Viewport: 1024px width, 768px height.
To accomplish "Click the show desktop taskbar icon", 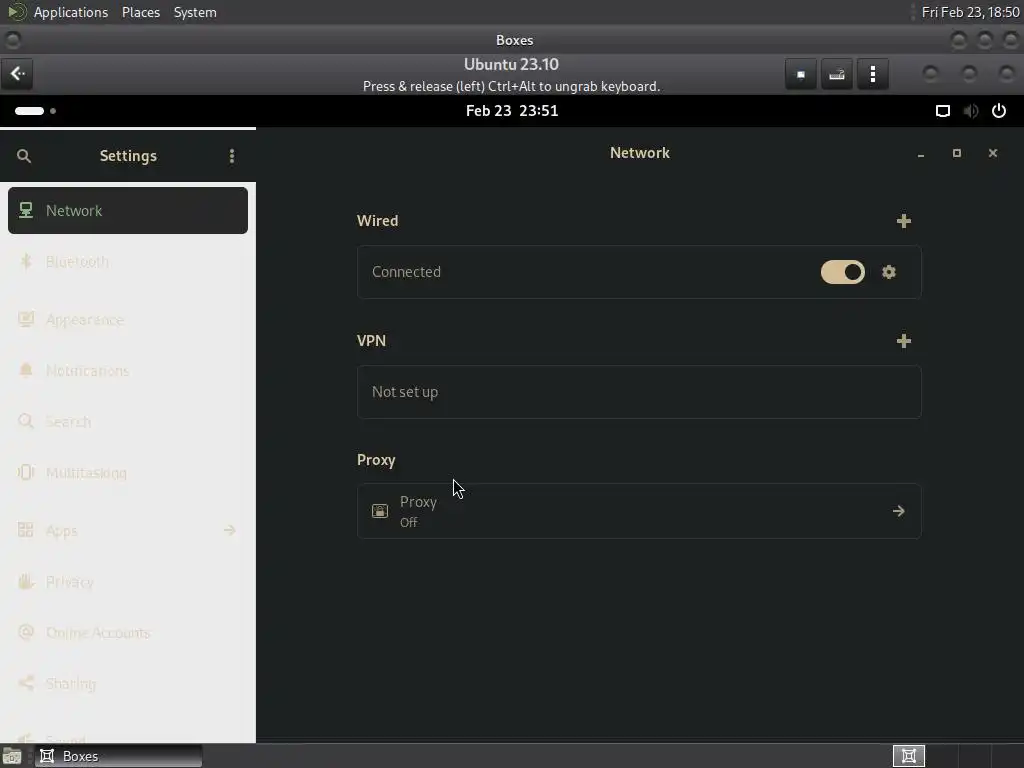I will click(12, 756).
